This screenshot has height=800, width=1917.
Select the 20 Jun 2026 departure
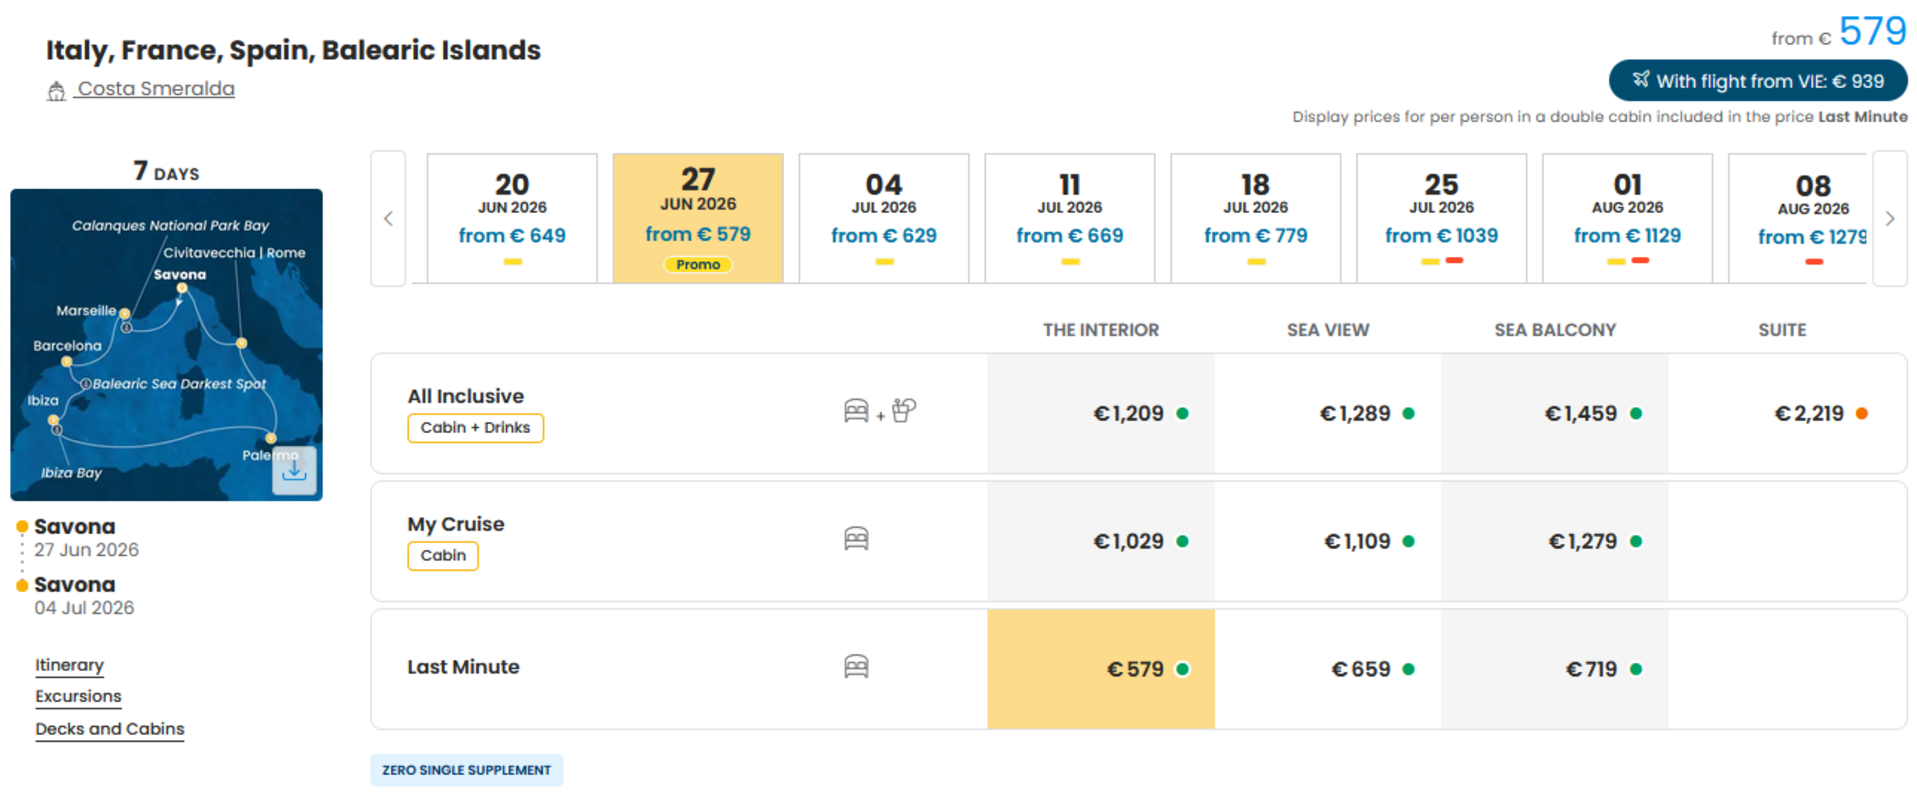512,218
